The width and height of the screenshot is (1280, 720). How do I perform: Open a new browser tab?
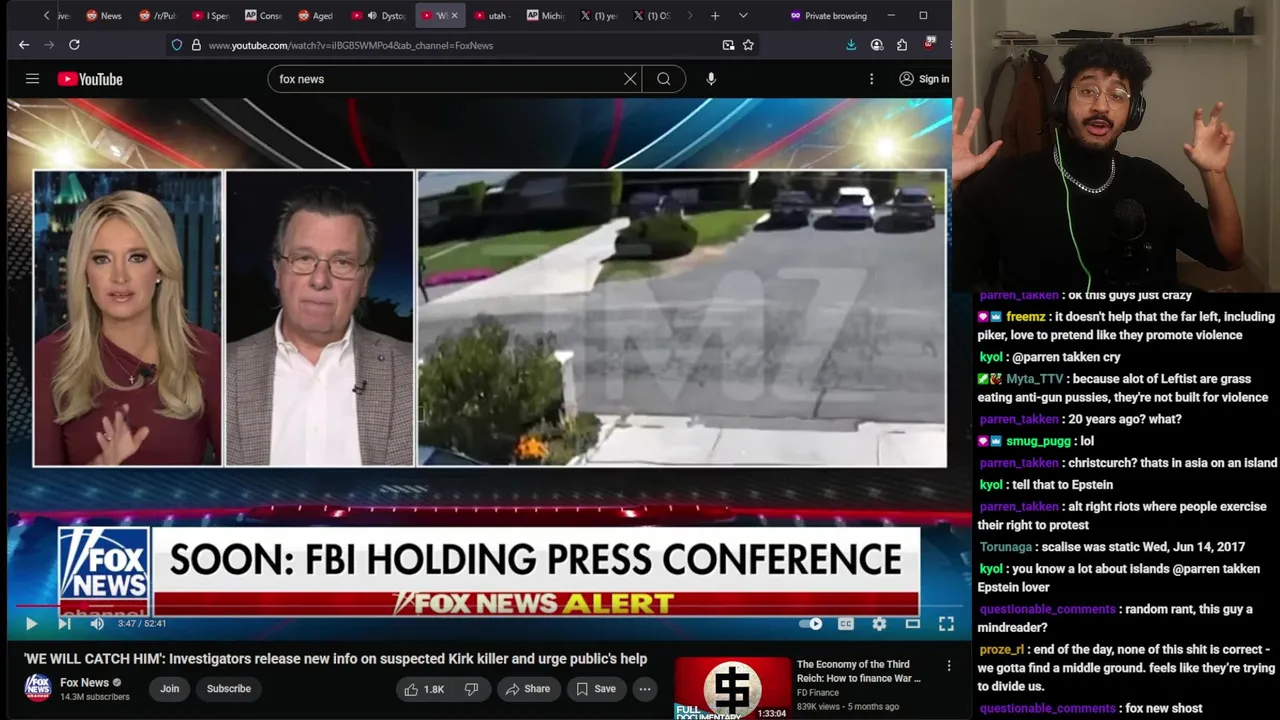[x=715, y=16]
